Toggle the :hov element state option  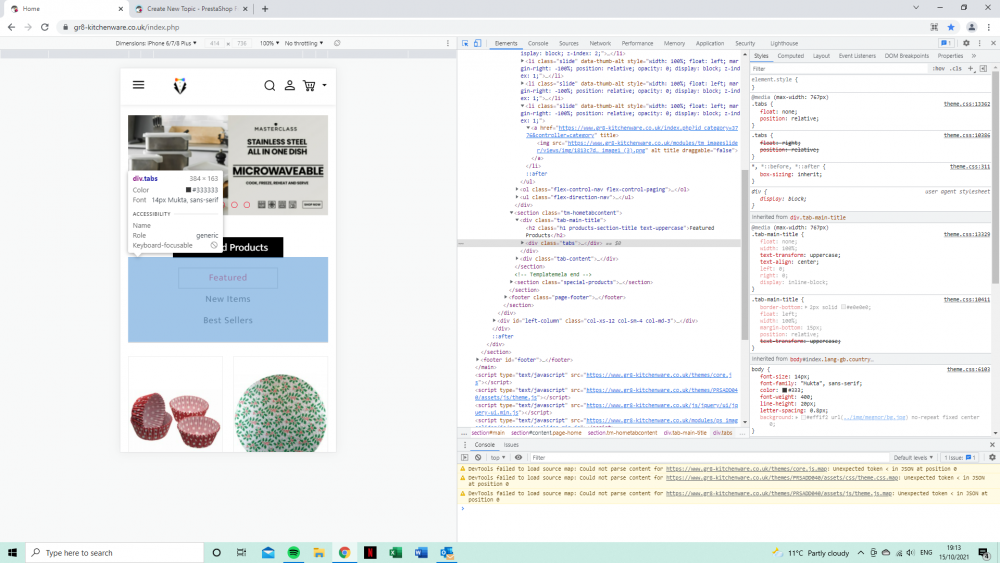point(939,68)
